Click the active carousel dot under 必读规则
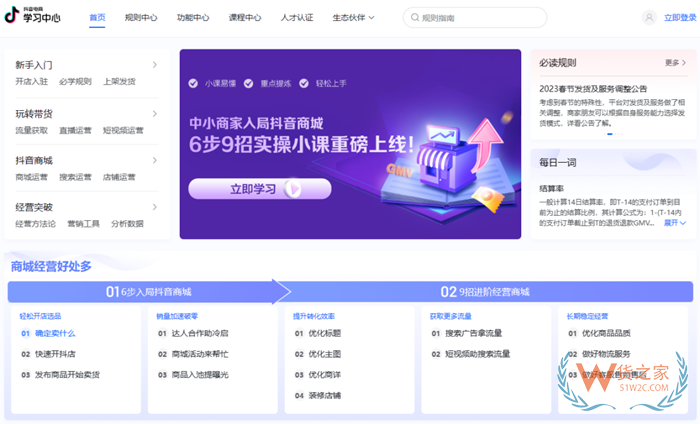This screenshot has height=424, width=700. click(610, 134)
